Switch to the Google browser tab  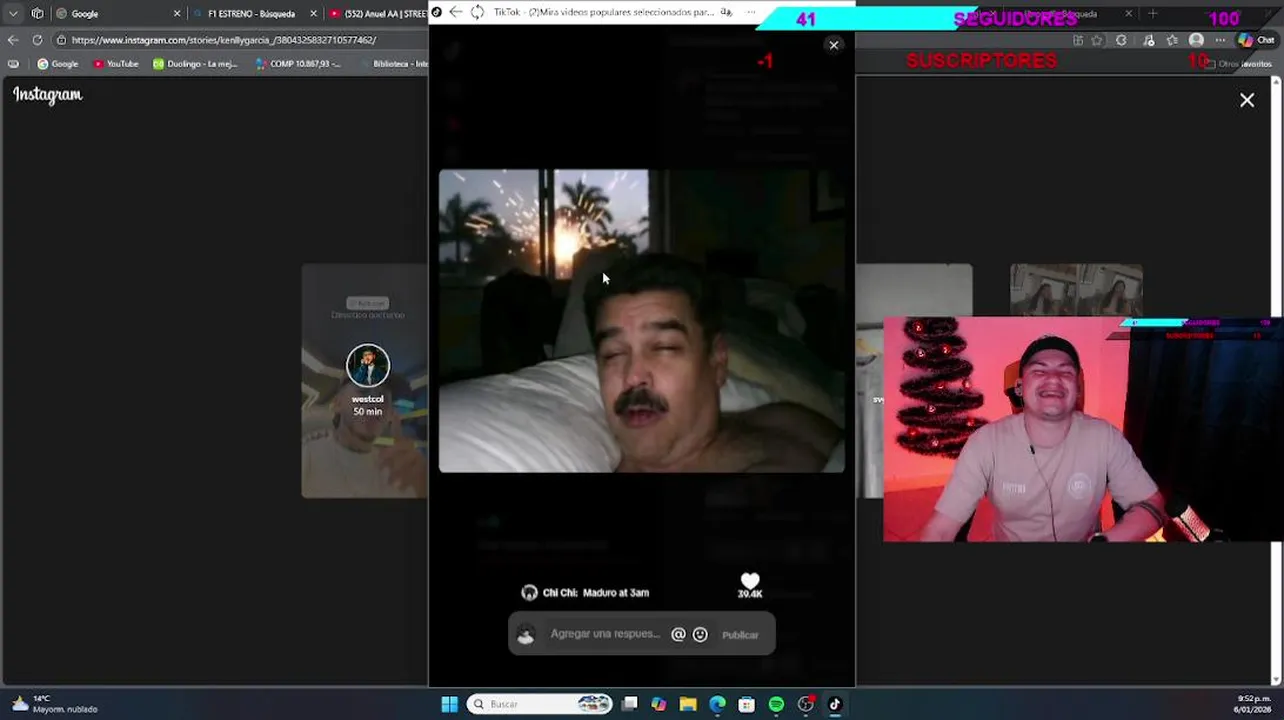118,14
